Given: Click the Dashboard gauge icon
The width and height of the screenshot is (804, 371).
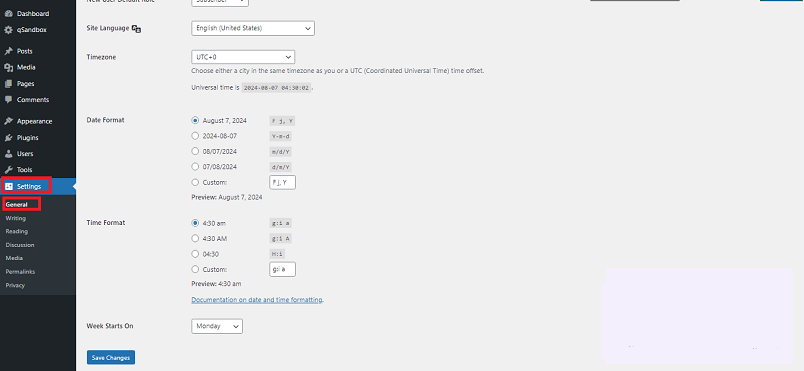Looking at the screenshot, I should [8, 14].
